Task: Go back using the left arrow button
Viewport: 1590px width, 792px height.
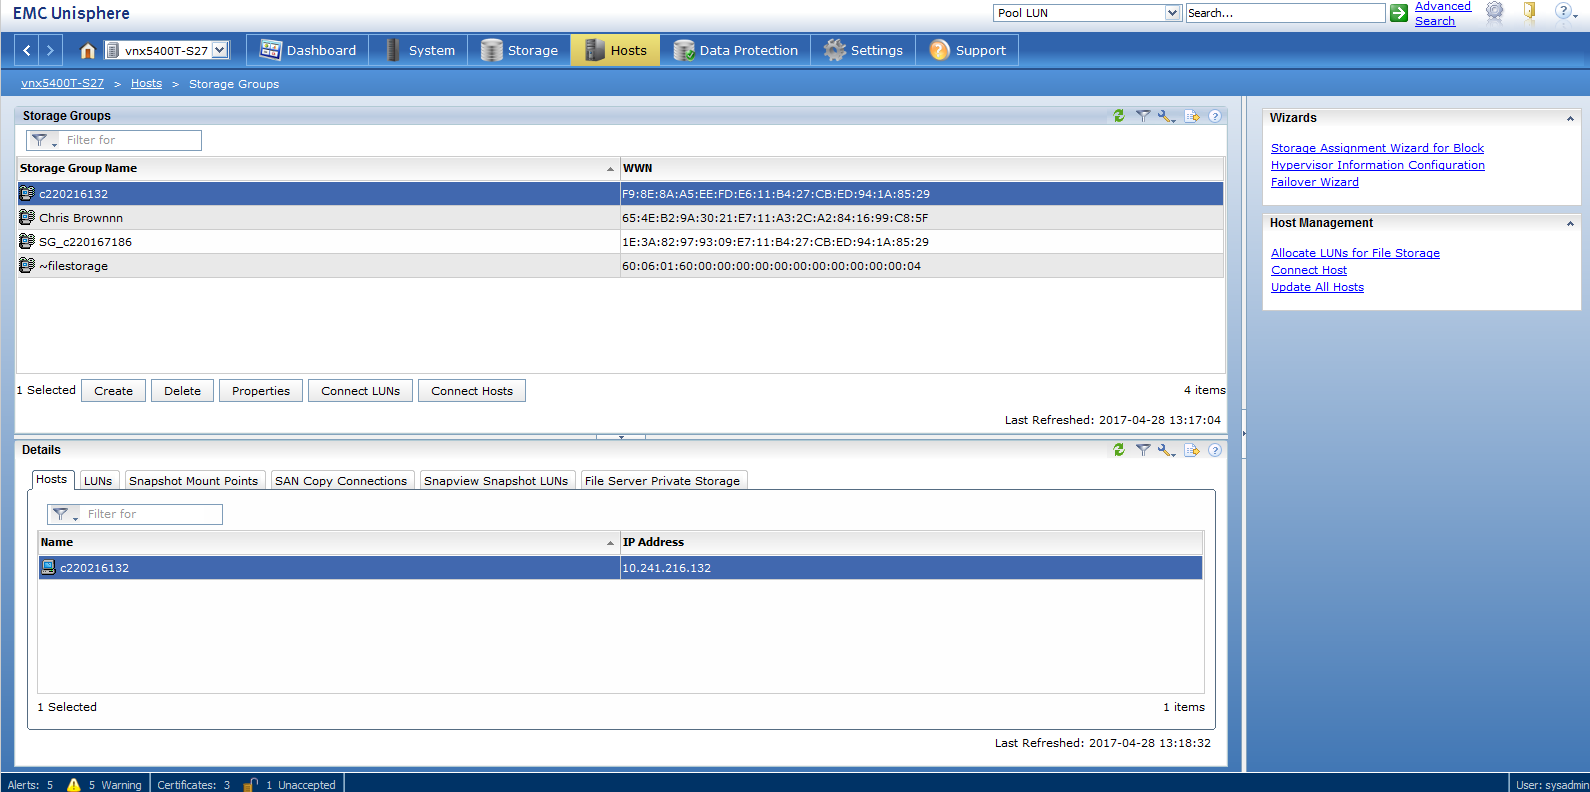Action: pyautogui.click(x=27, y=50)
